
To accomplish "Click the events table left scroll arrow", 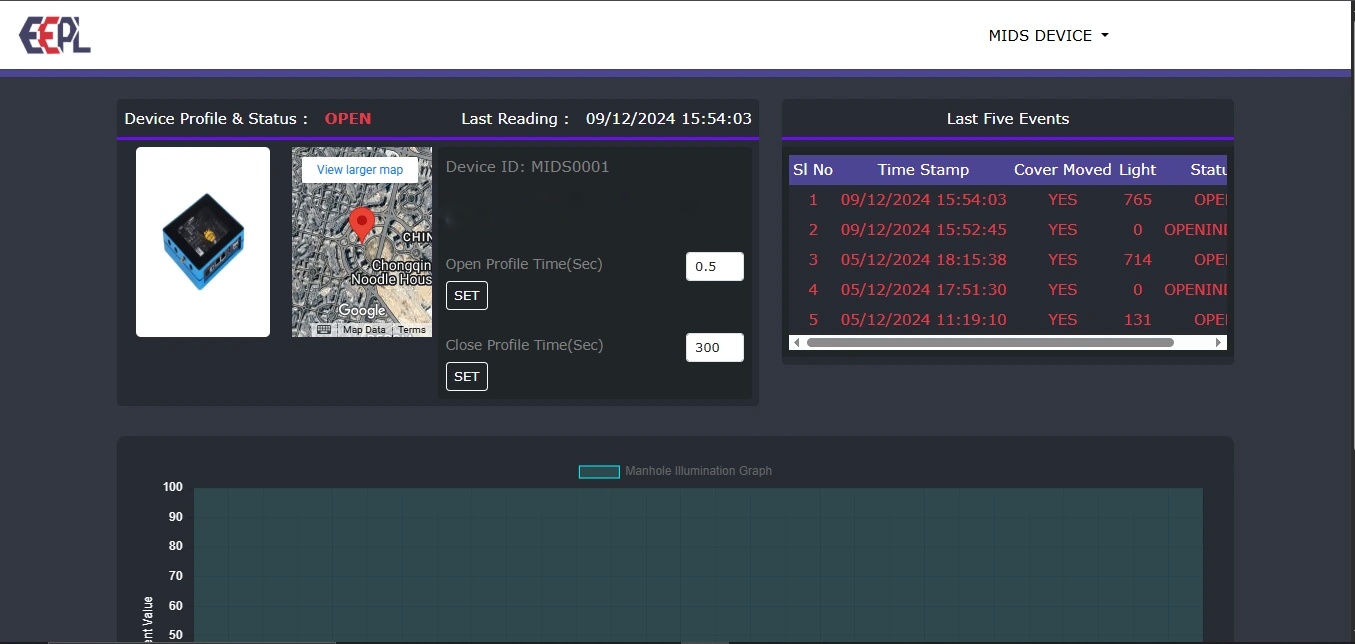I will coord(797,343).
